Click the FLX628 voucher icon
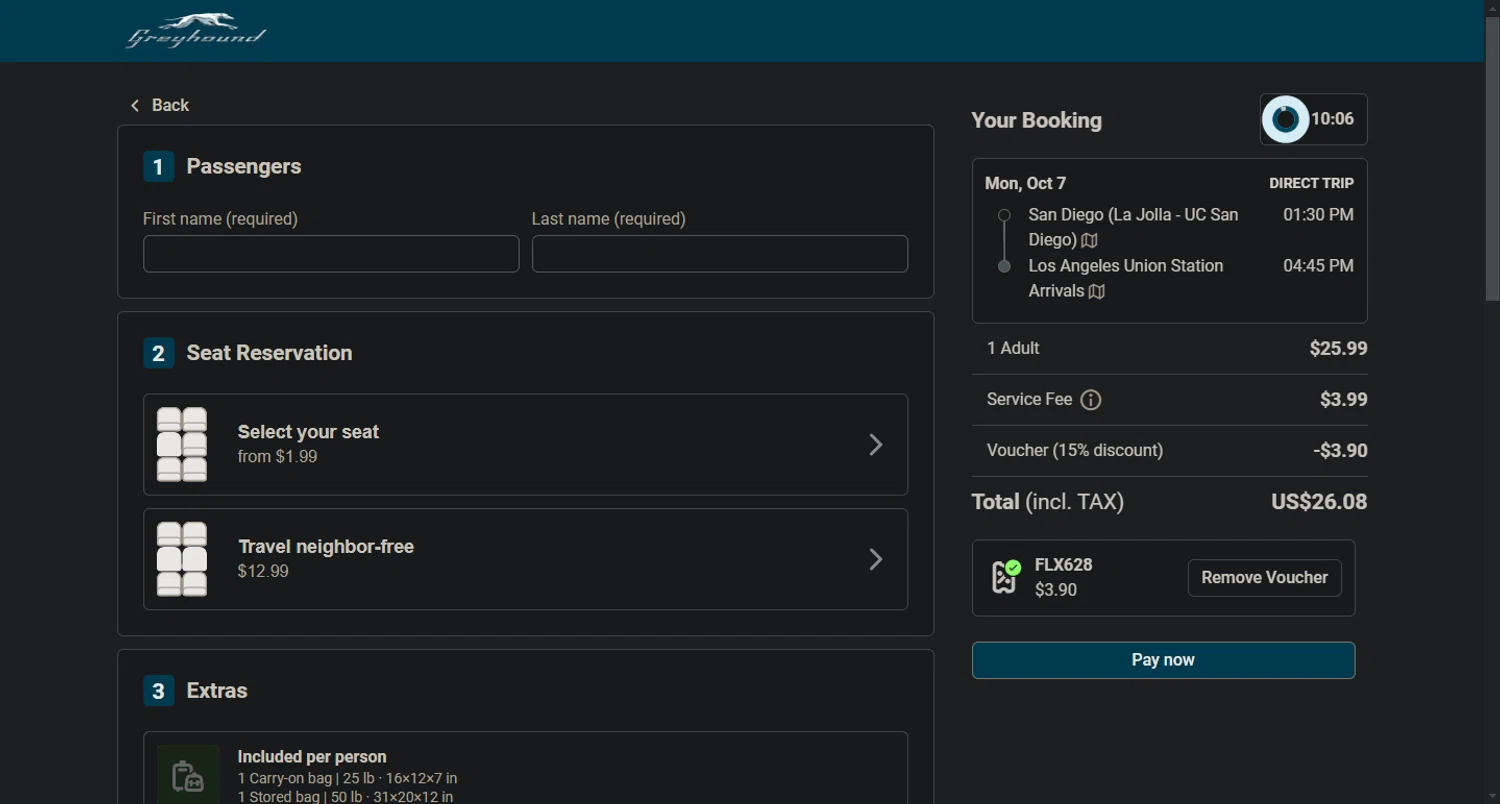 [x=1005, y=577]
